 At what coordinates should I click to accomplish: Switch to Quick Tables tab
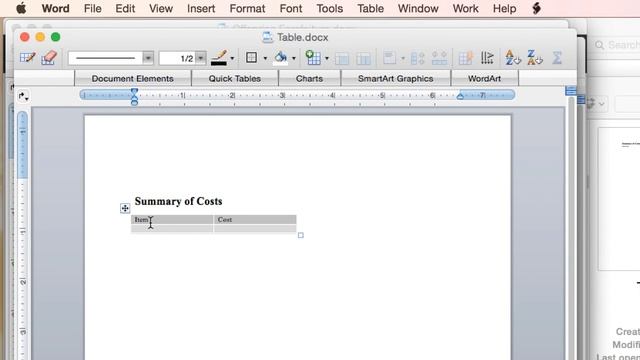click(235, 78)
